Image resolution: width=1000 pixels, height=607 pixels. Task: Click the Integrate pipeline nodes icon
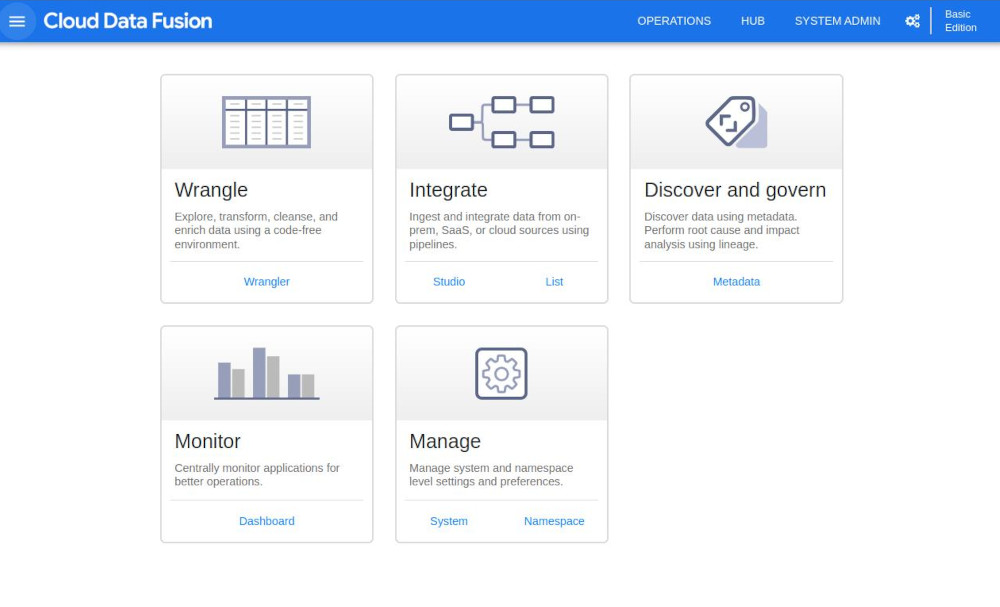tap(502, 122)
